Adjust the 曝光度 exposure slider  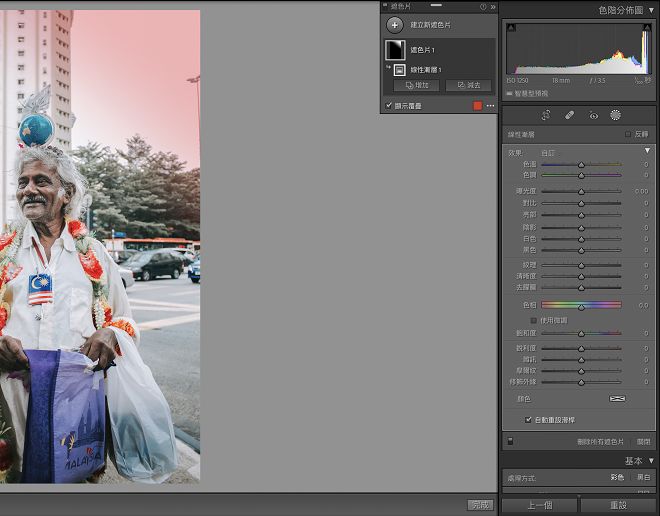(581, 192)
